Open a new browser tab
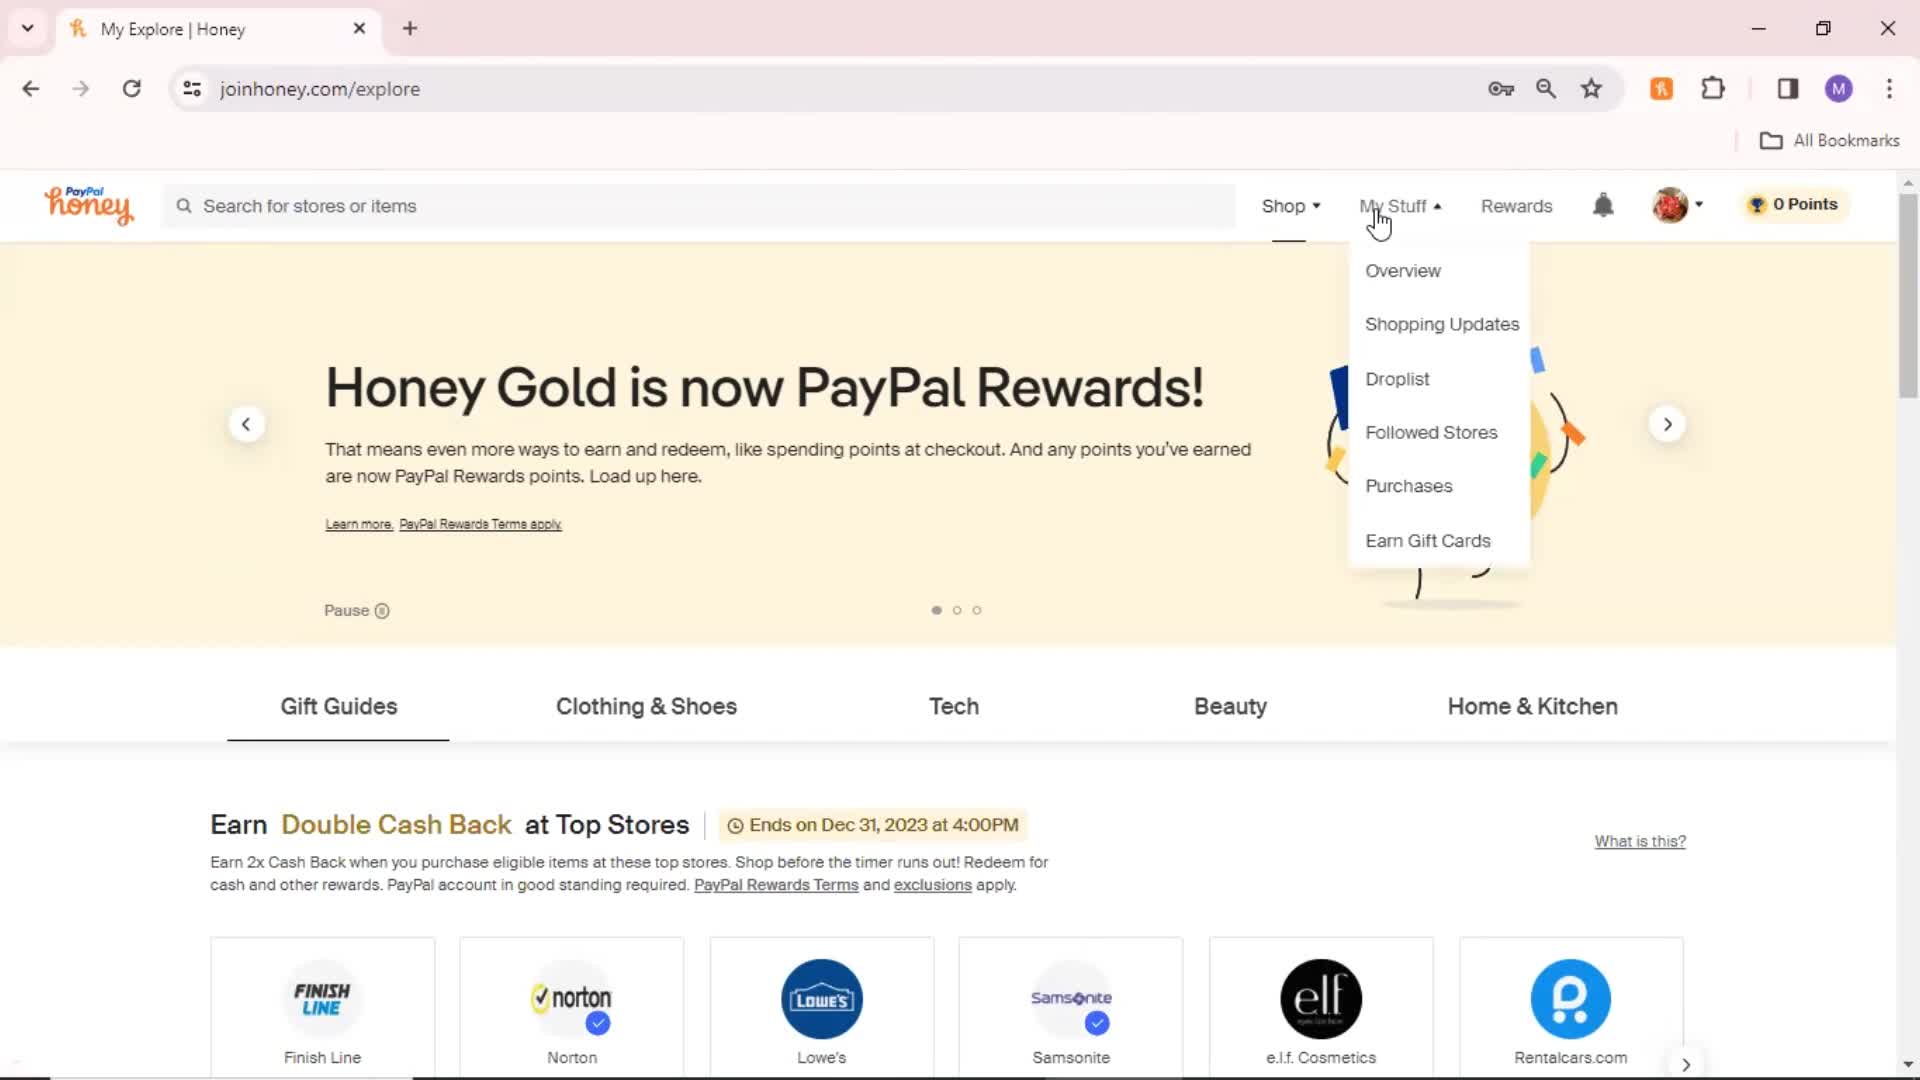 [x=410, y=29]
